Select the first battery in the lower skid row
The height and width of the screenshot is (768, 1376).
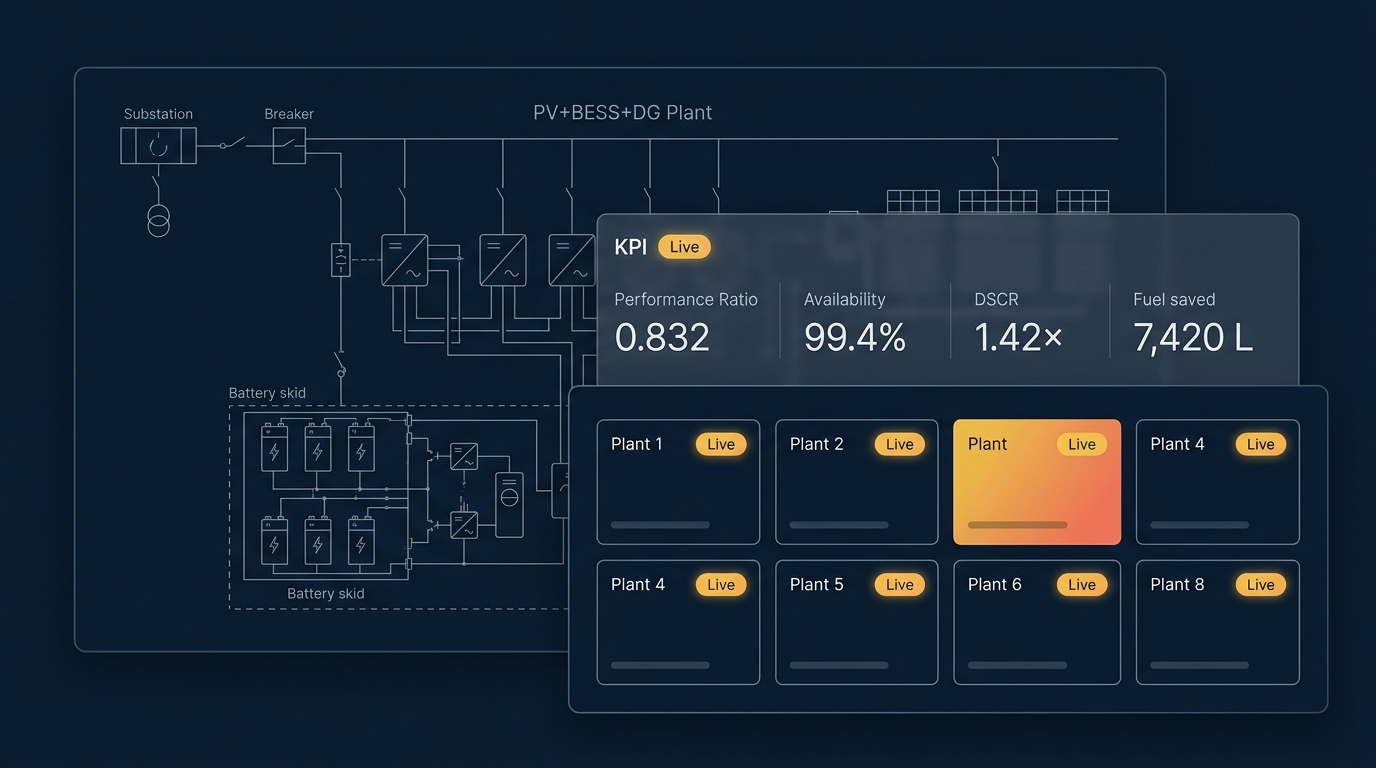coord(274,540)
